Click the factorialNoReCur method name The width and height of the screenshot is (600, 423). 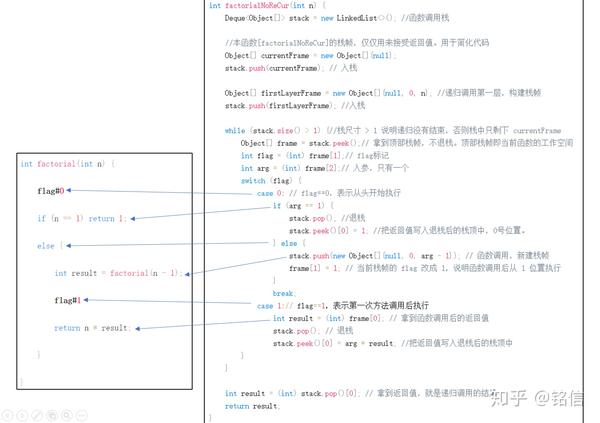point(257,5)
